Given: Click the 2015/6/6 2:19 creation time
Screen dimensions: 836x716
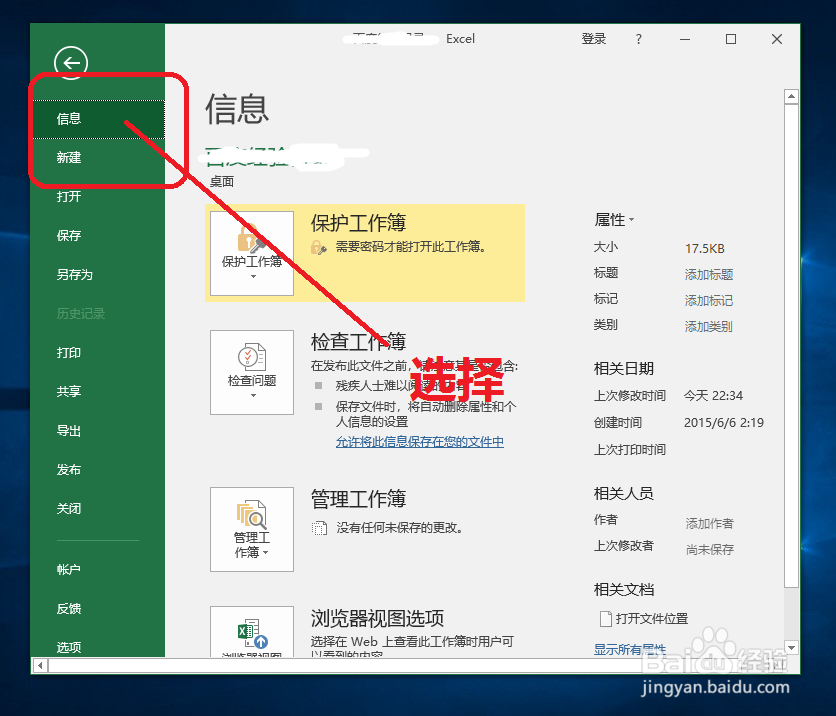Looking at the screenshot, I should point(724,423).
